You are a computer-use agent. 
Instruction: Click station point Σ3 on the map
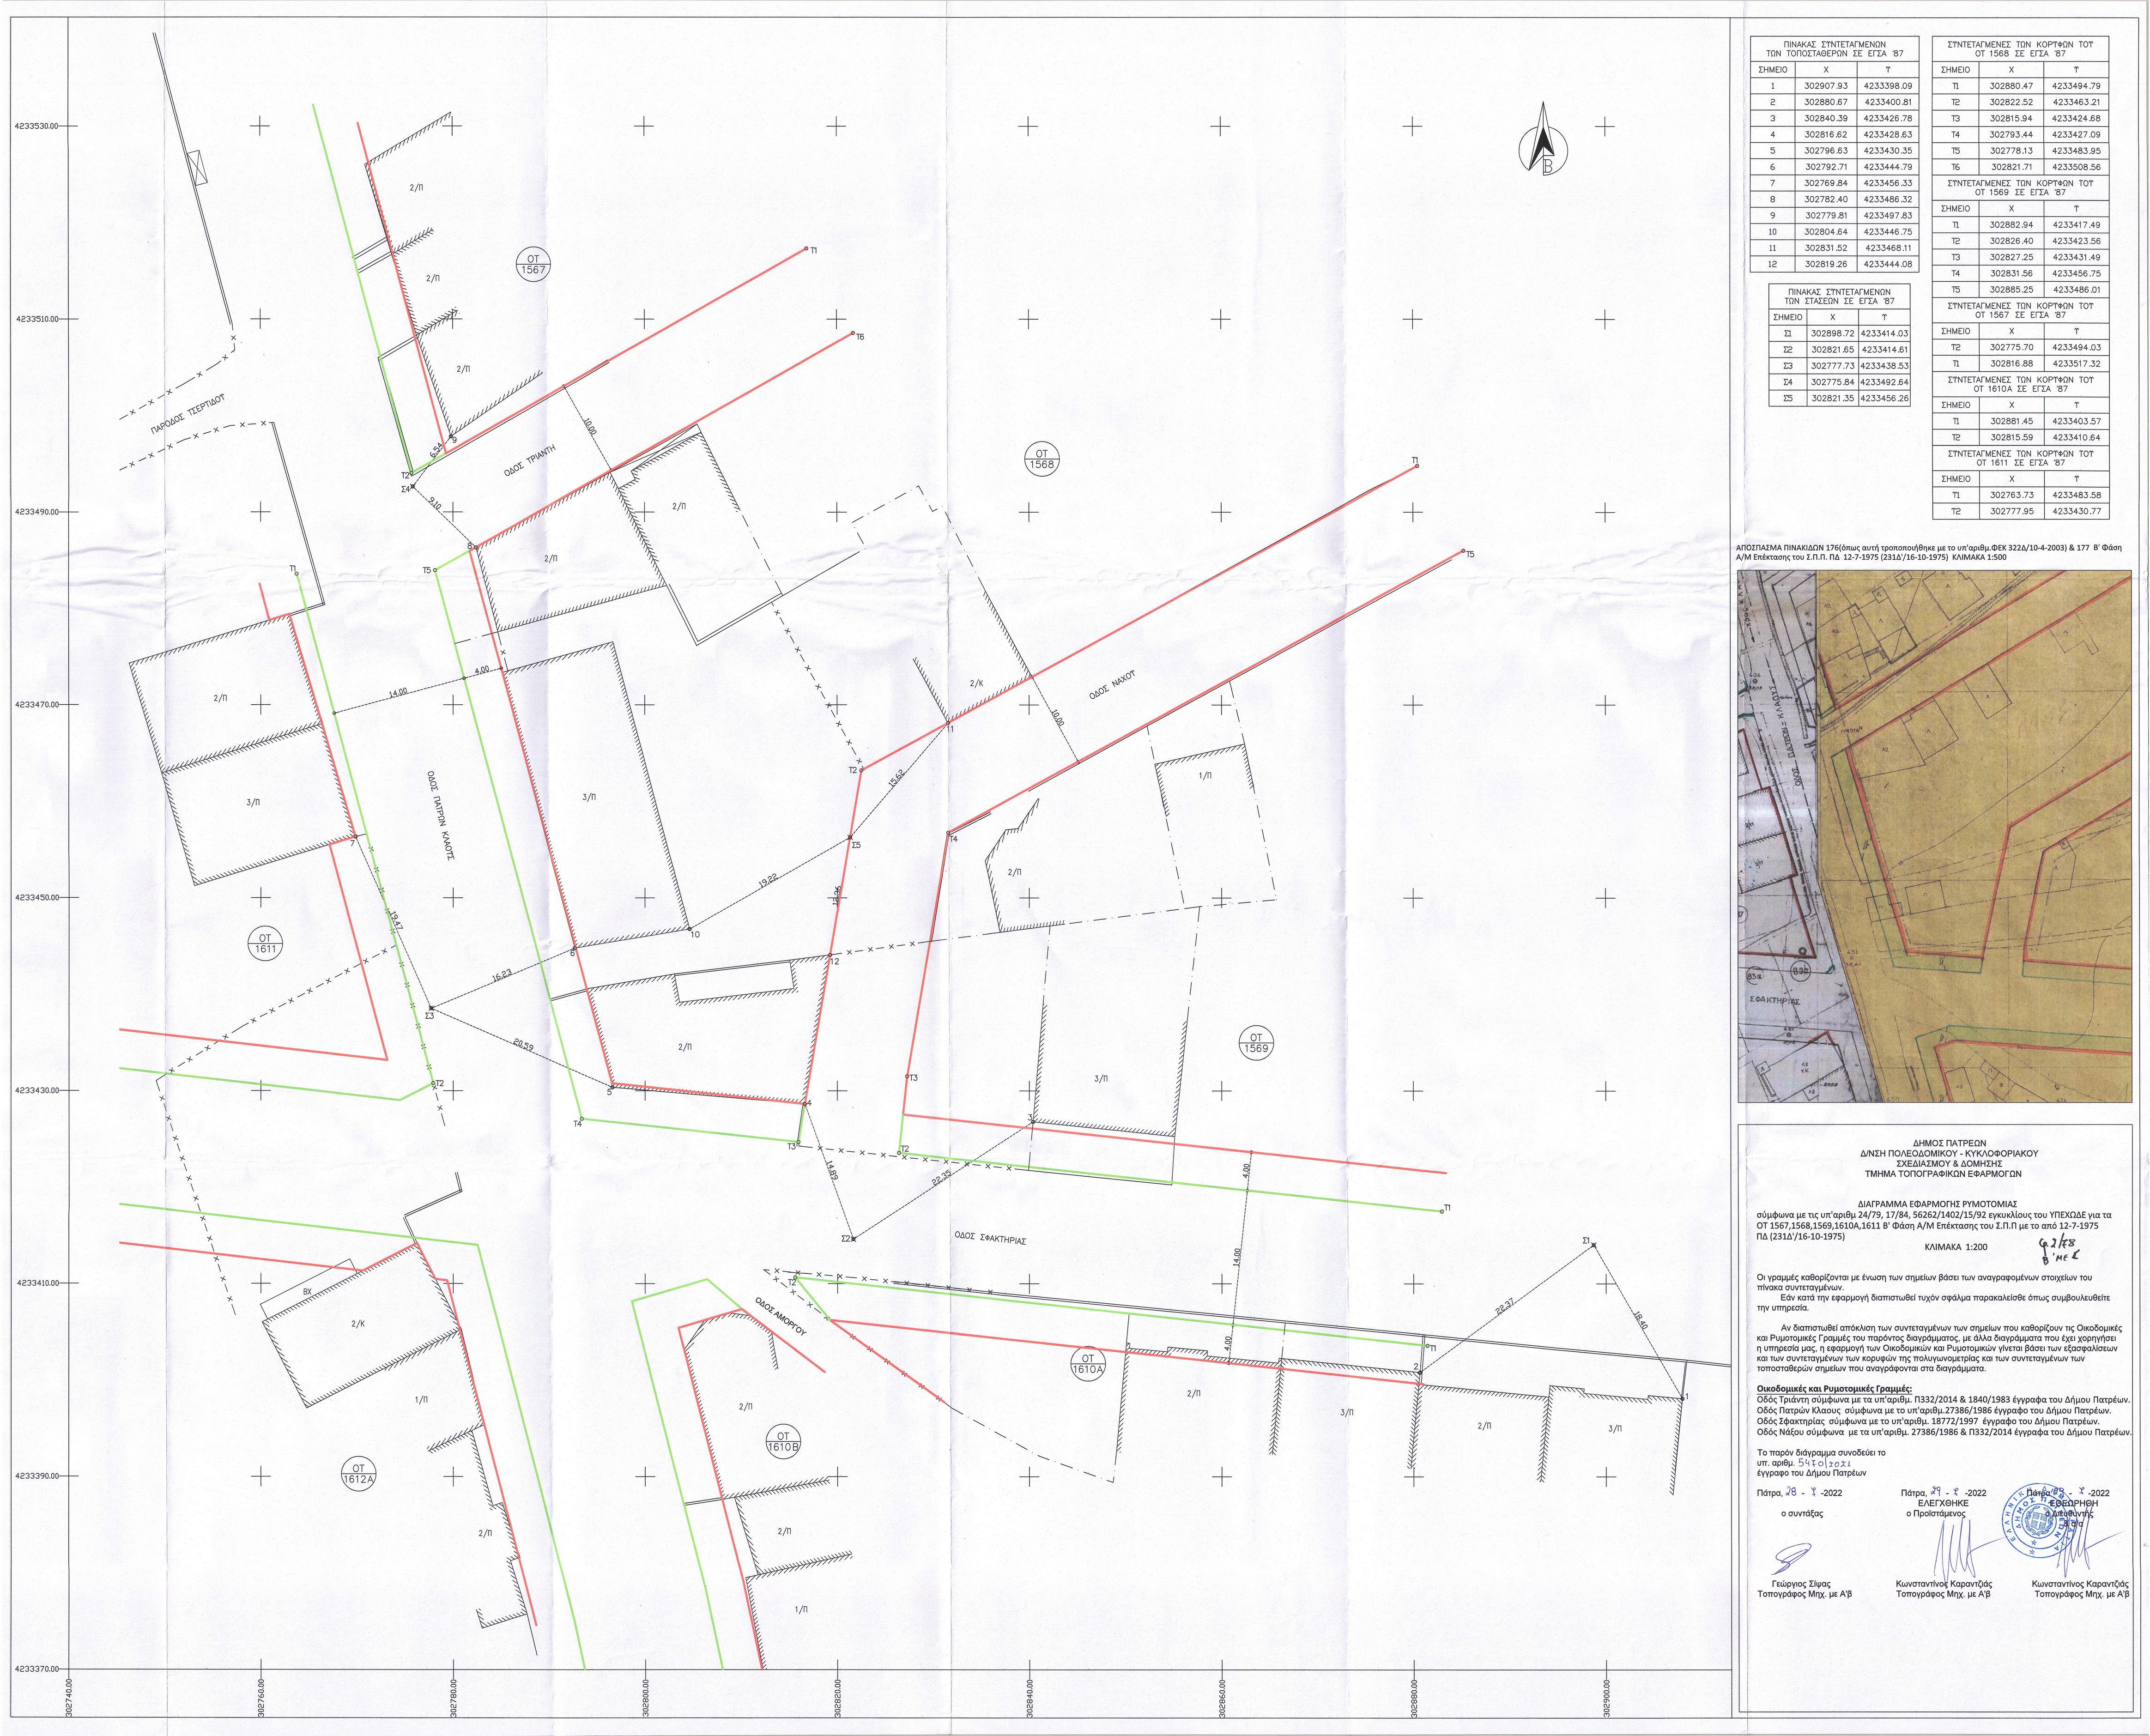pyautogui.click(x=429, y=1010)
